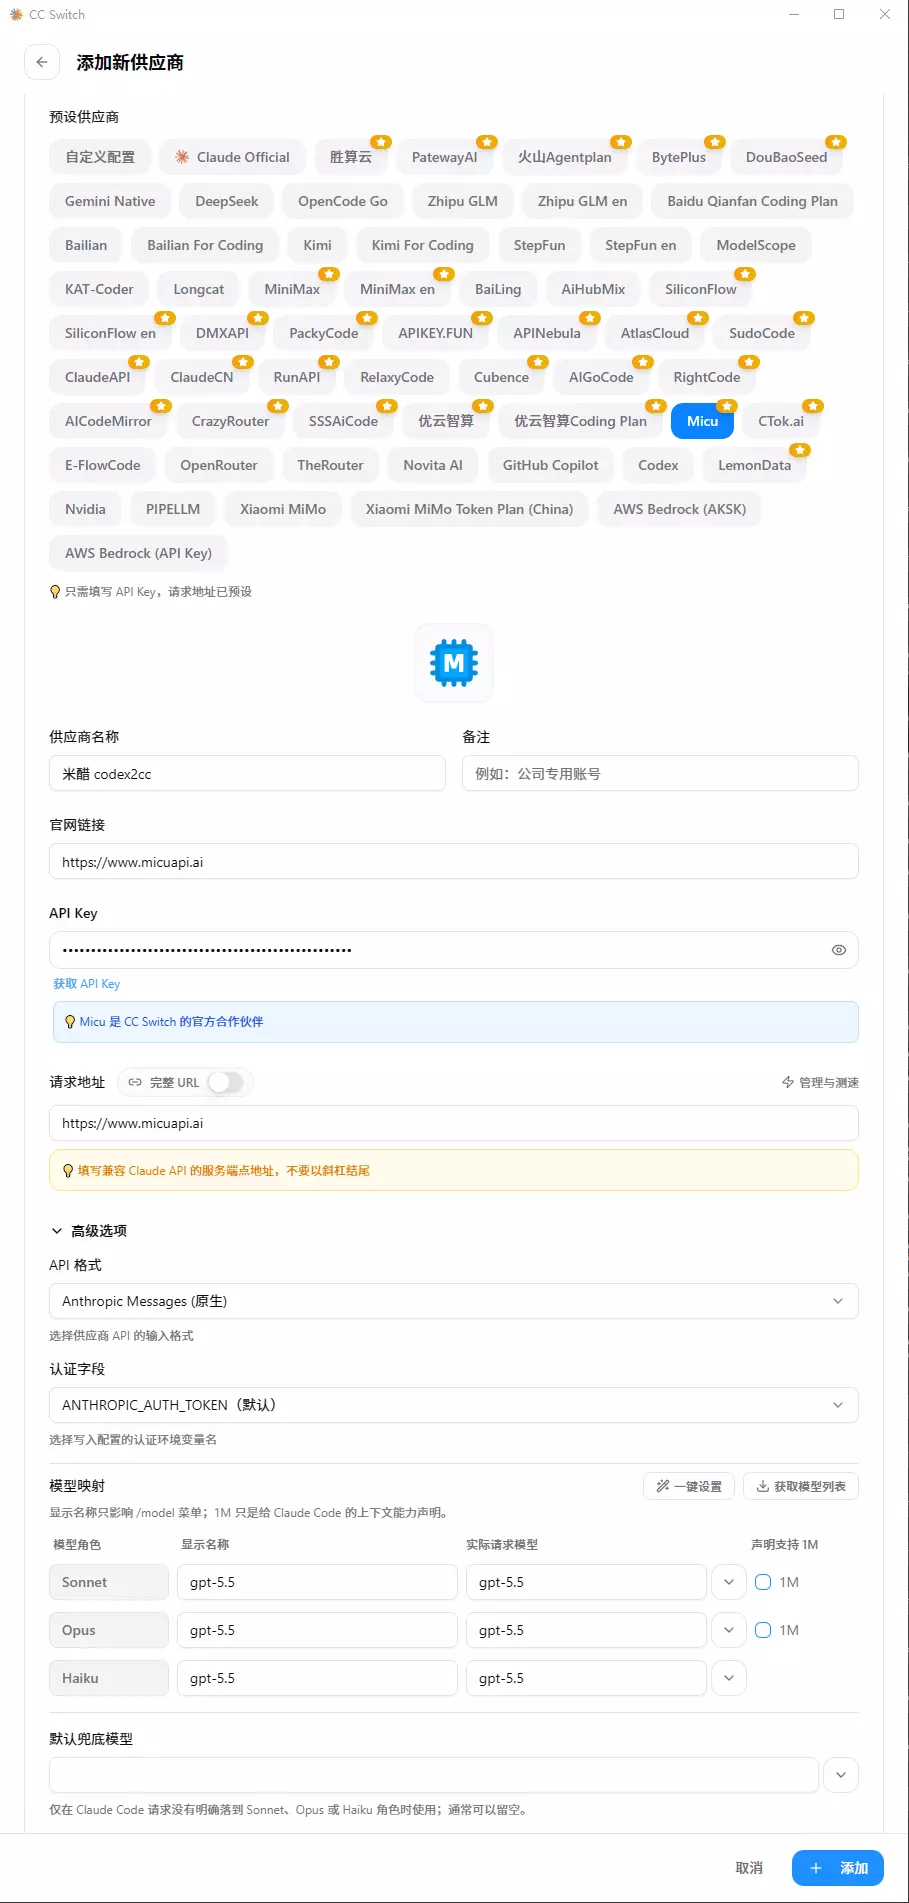Select StepFun en preset
This screenshot has width=909, height=1903.
(x=641, y=245)
